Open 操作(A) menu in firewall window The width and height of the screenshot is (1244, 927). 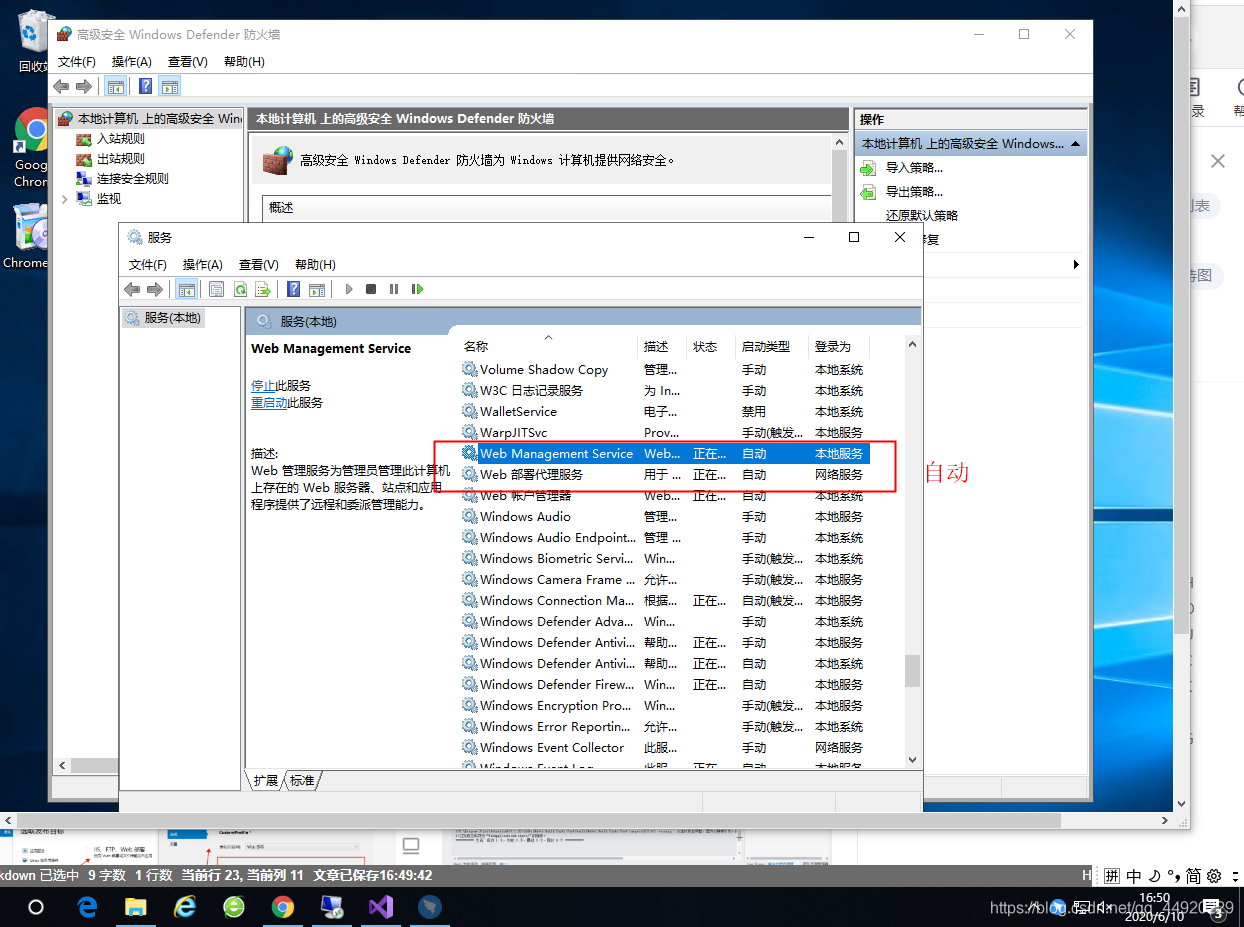132,61
